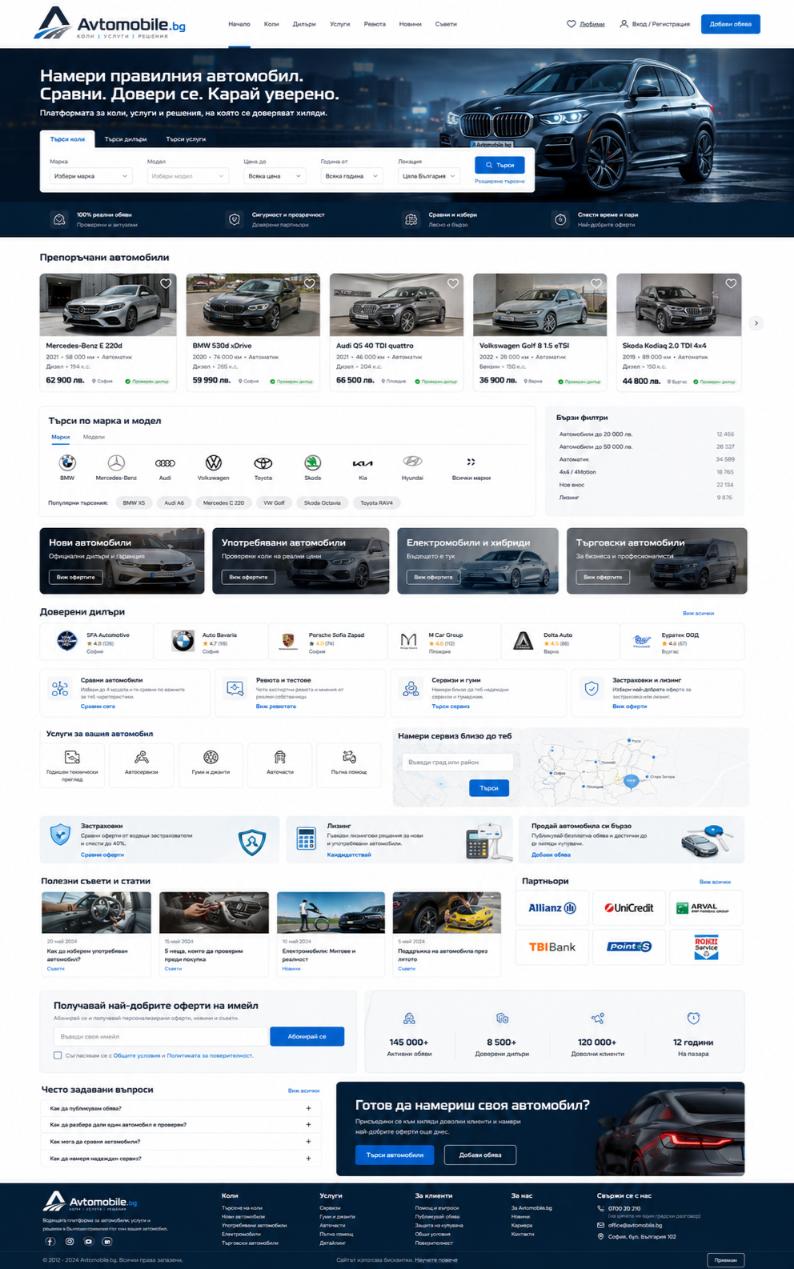Favorite the Volkswagen Golf 8 card heart

coord(596,283)
